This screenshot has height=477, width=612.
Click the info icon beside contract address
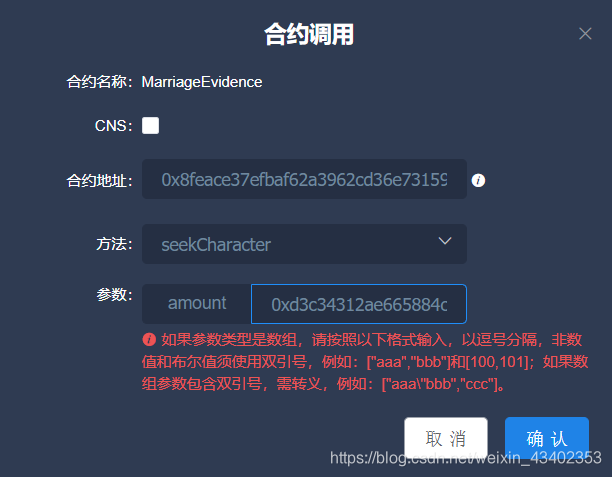(x=478, y=180)
